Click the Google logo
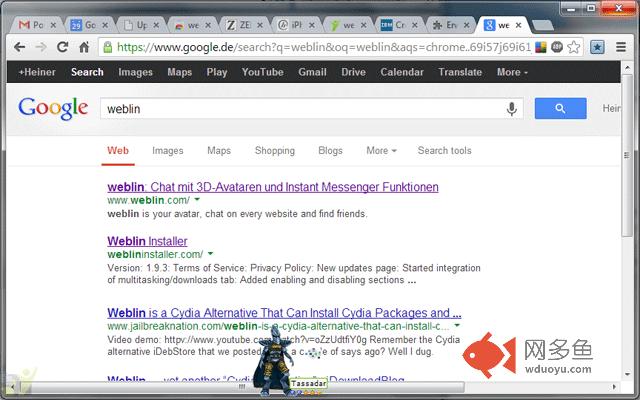The height and width of the screenshot is (400, 640). (x=53, y=108)
